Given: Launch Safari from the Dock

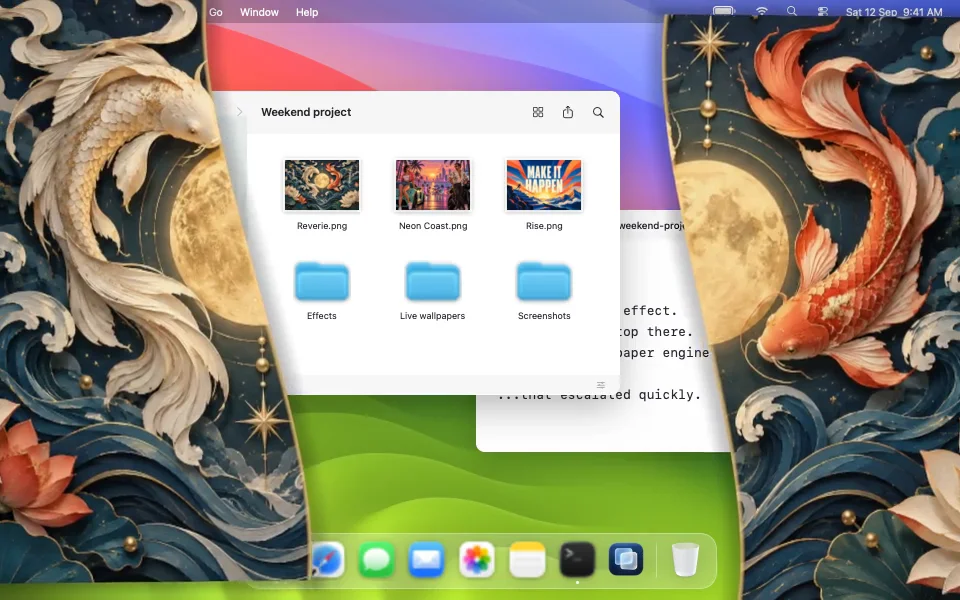Looking at the screenshot, I should (x=327, y=559).
